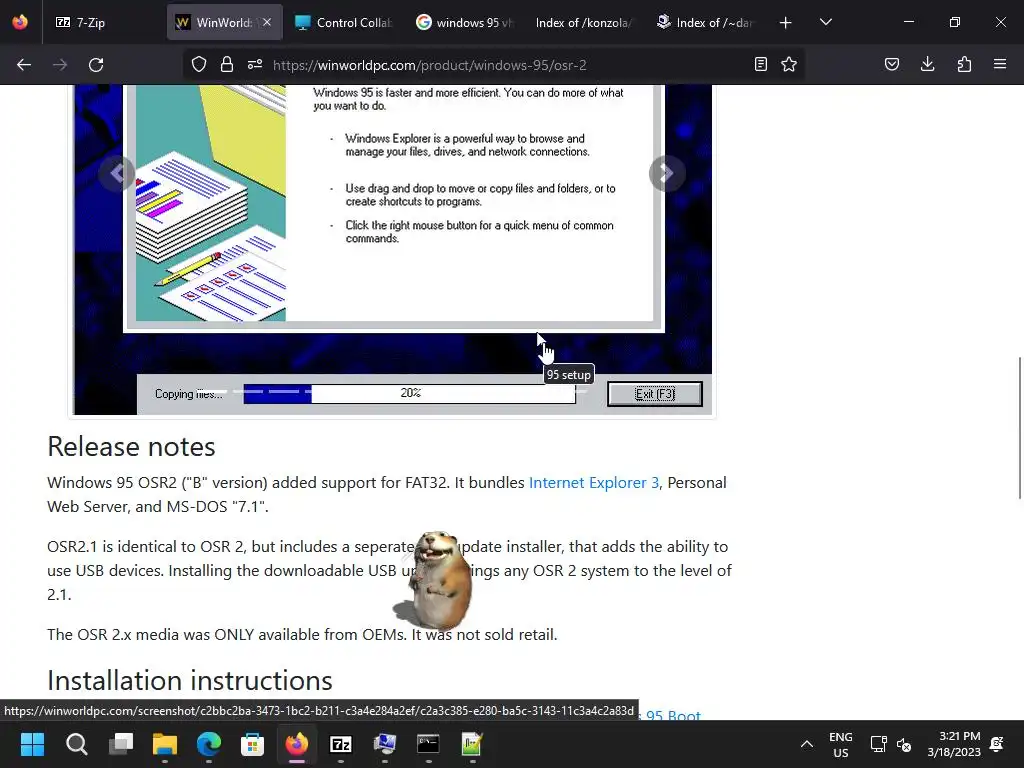Viewport: 1024px width, 768px height.
Task: Open the computer monitor app on taskbar
Action: [x=385, y=744]
